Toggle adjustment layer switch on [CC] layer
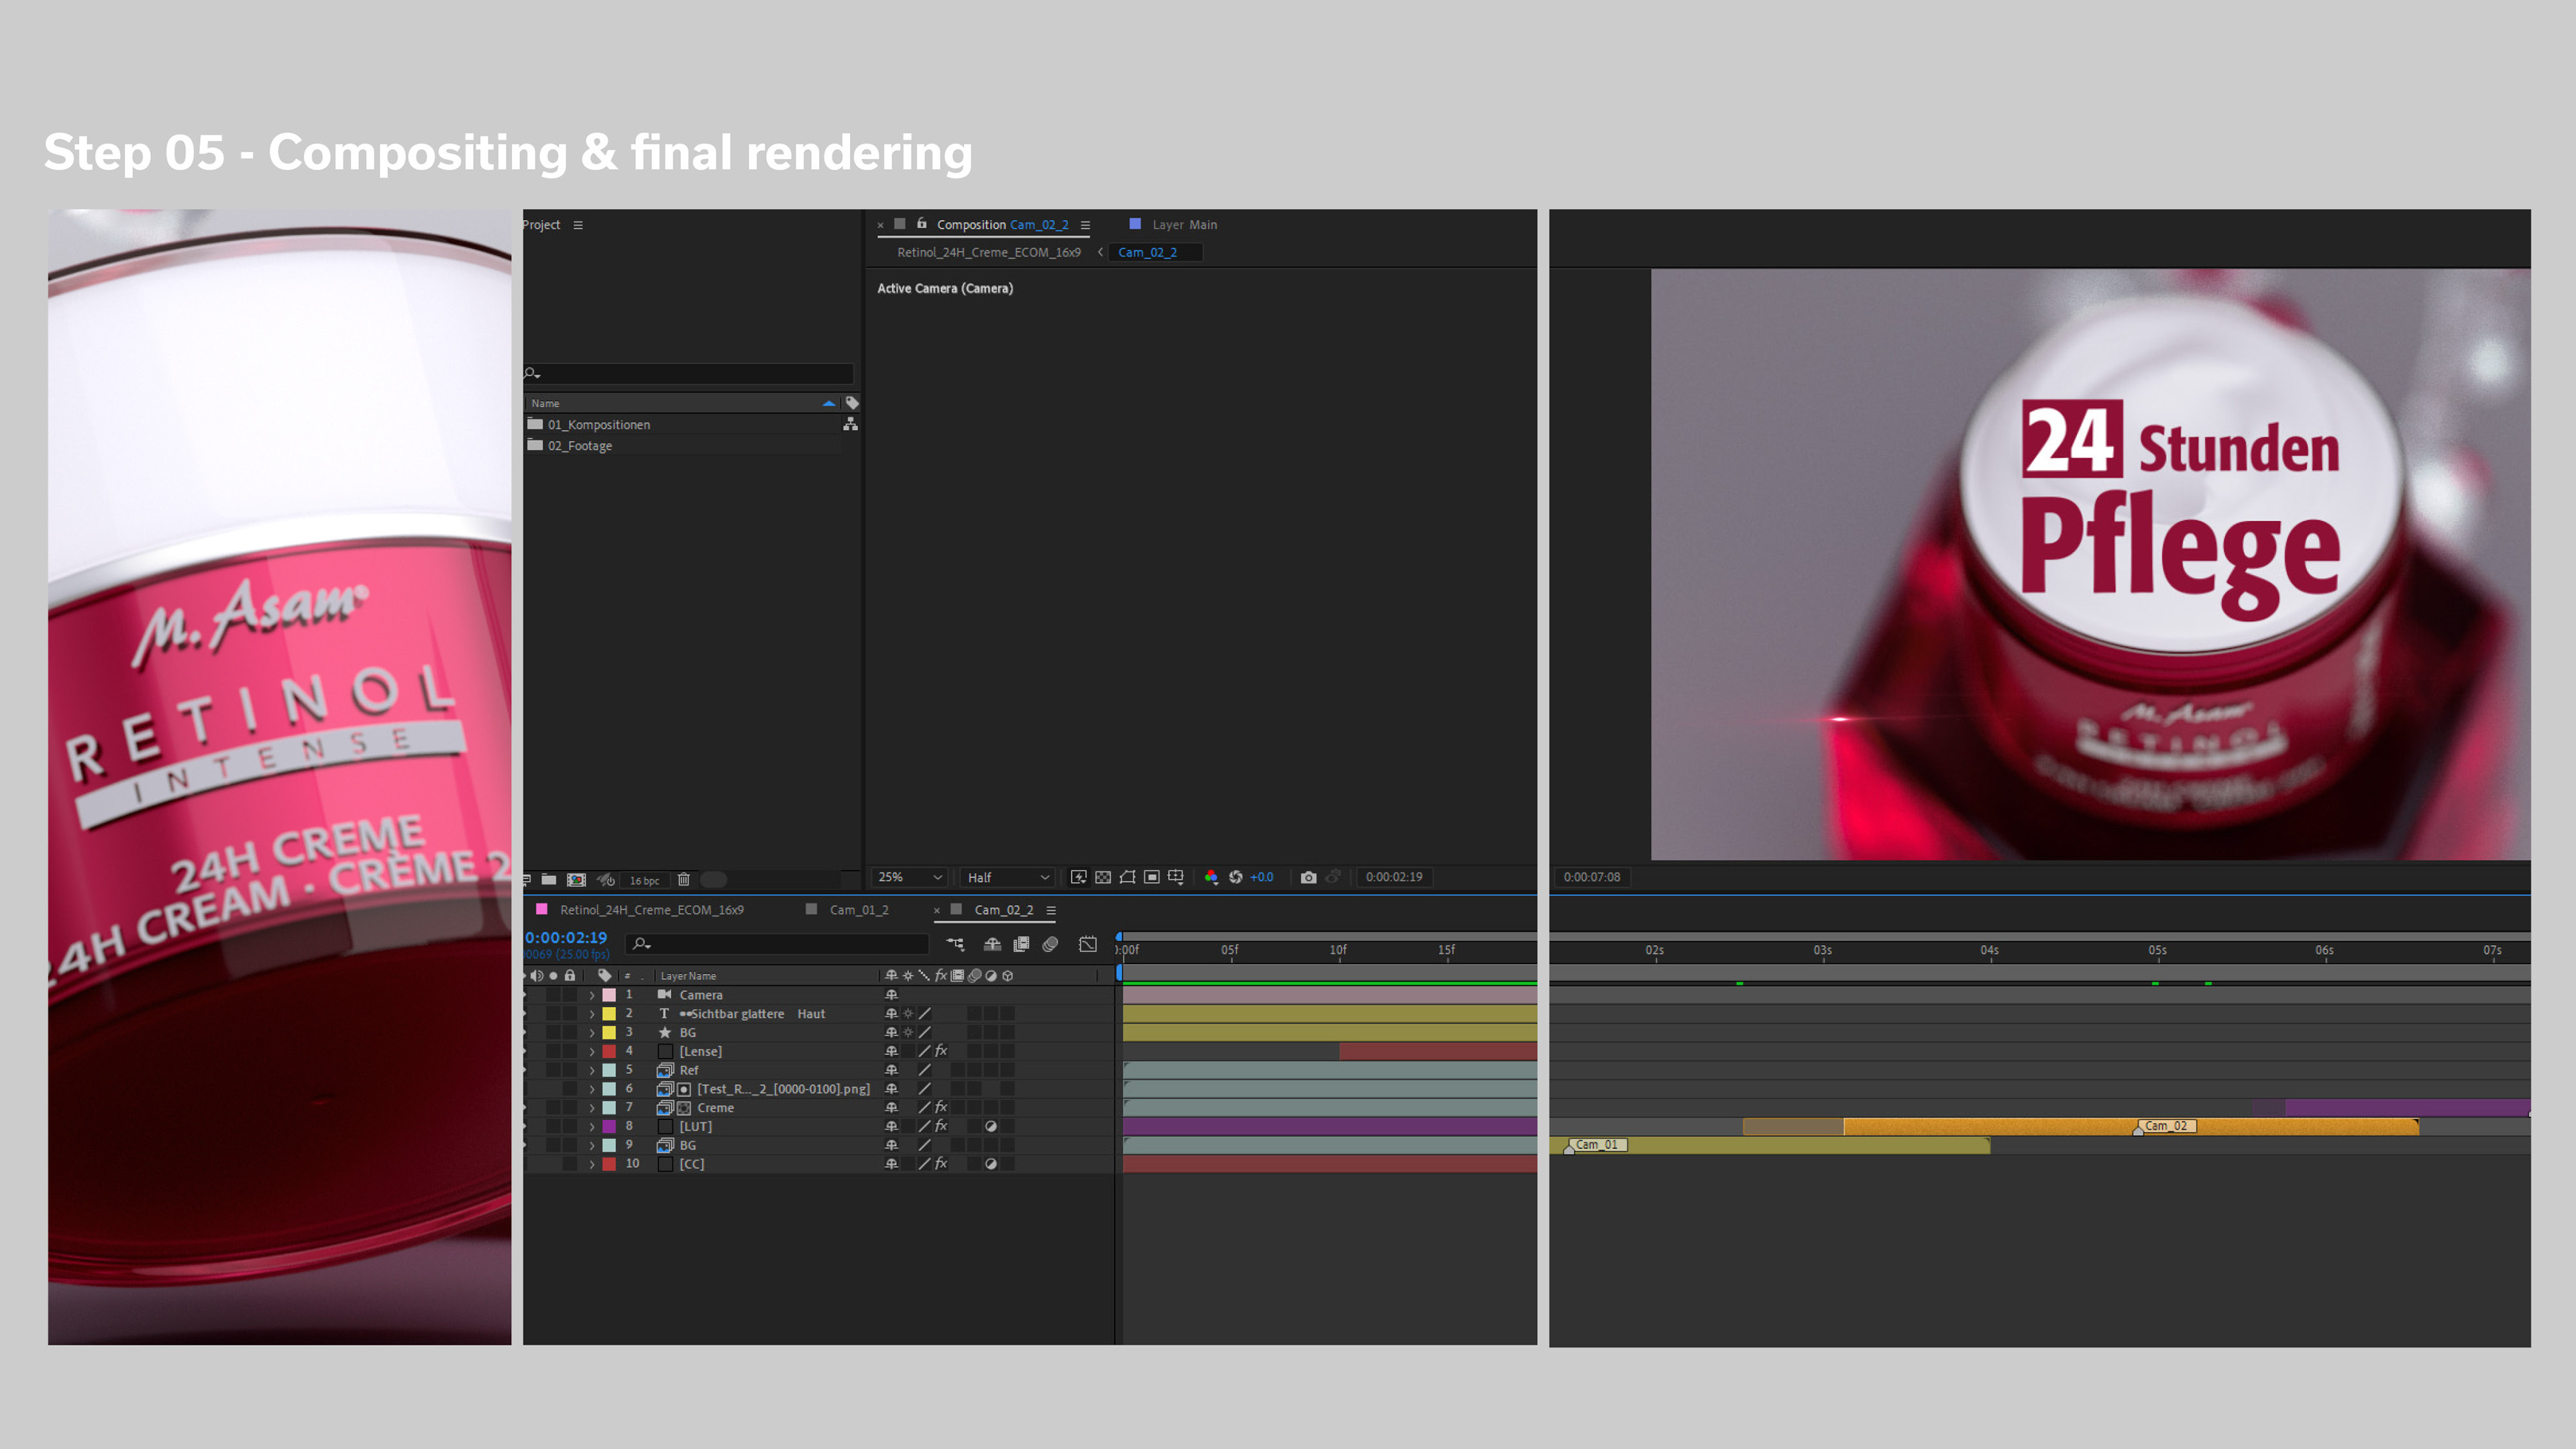This screenshot has height=1449, width=2576. point(991,1164)
